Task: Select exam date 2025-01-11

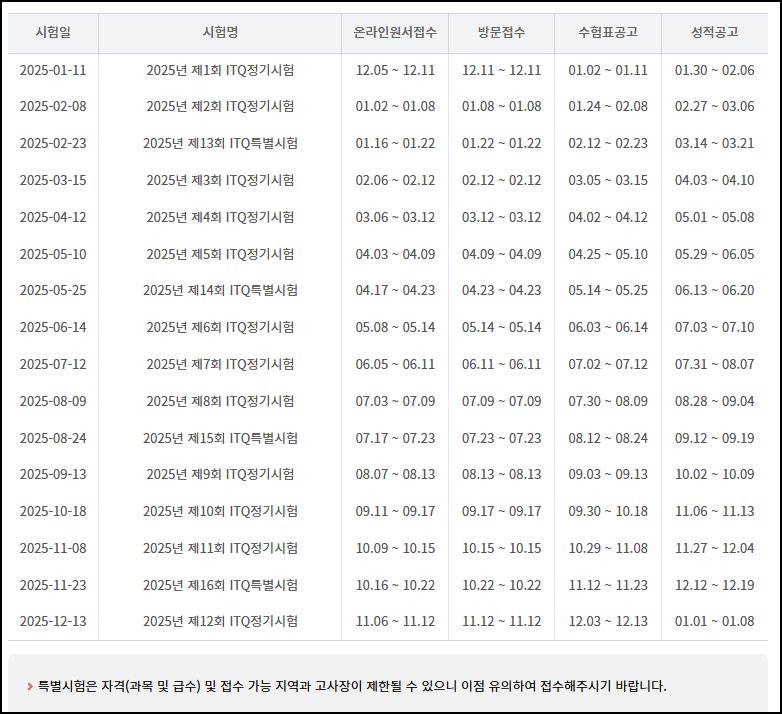Action: click(53, 70)
